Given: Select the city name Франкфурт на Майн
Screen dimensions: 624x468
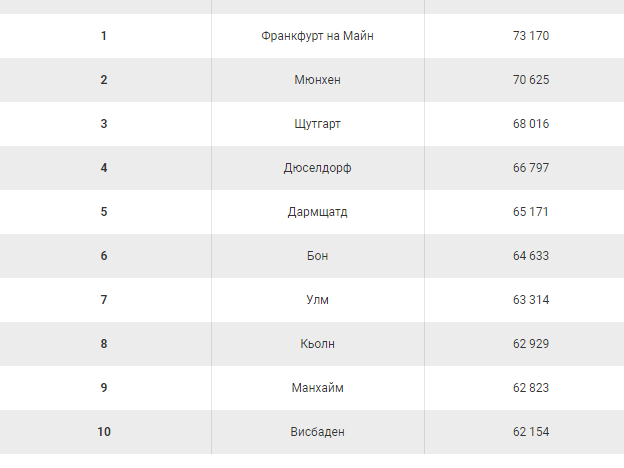Looking at the screenshot, I should pyautogui.click(x=317, y=36).
